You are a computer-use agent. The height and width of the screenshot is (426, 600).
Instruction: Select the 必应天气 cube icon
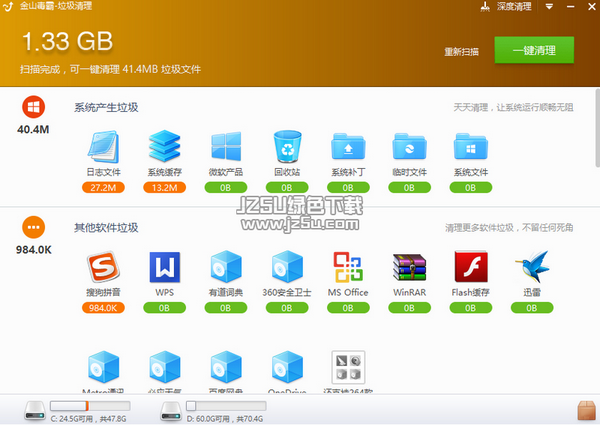point(165,367)
